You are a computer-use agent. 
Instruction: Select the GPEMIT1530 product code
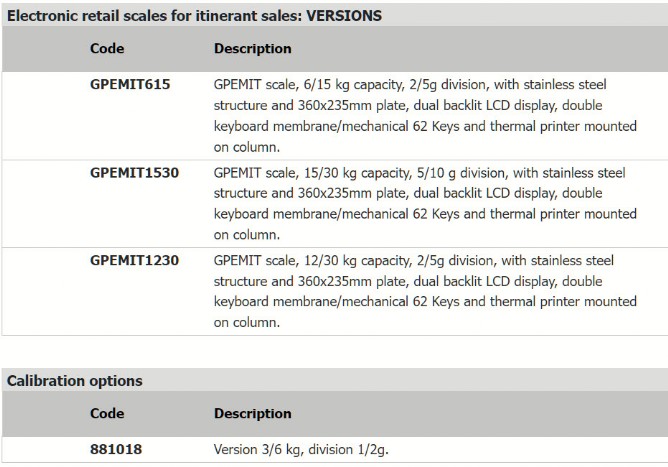click(134, 173)
